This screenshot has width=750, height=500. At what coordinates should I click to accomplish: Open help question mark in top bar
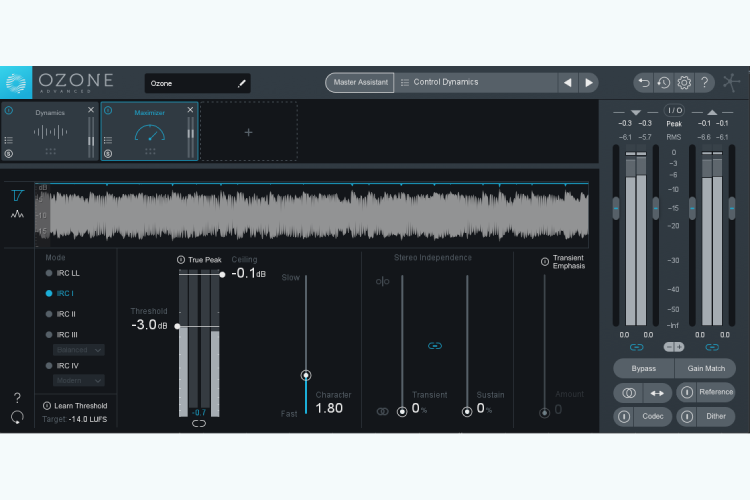(x=705, y=82)
